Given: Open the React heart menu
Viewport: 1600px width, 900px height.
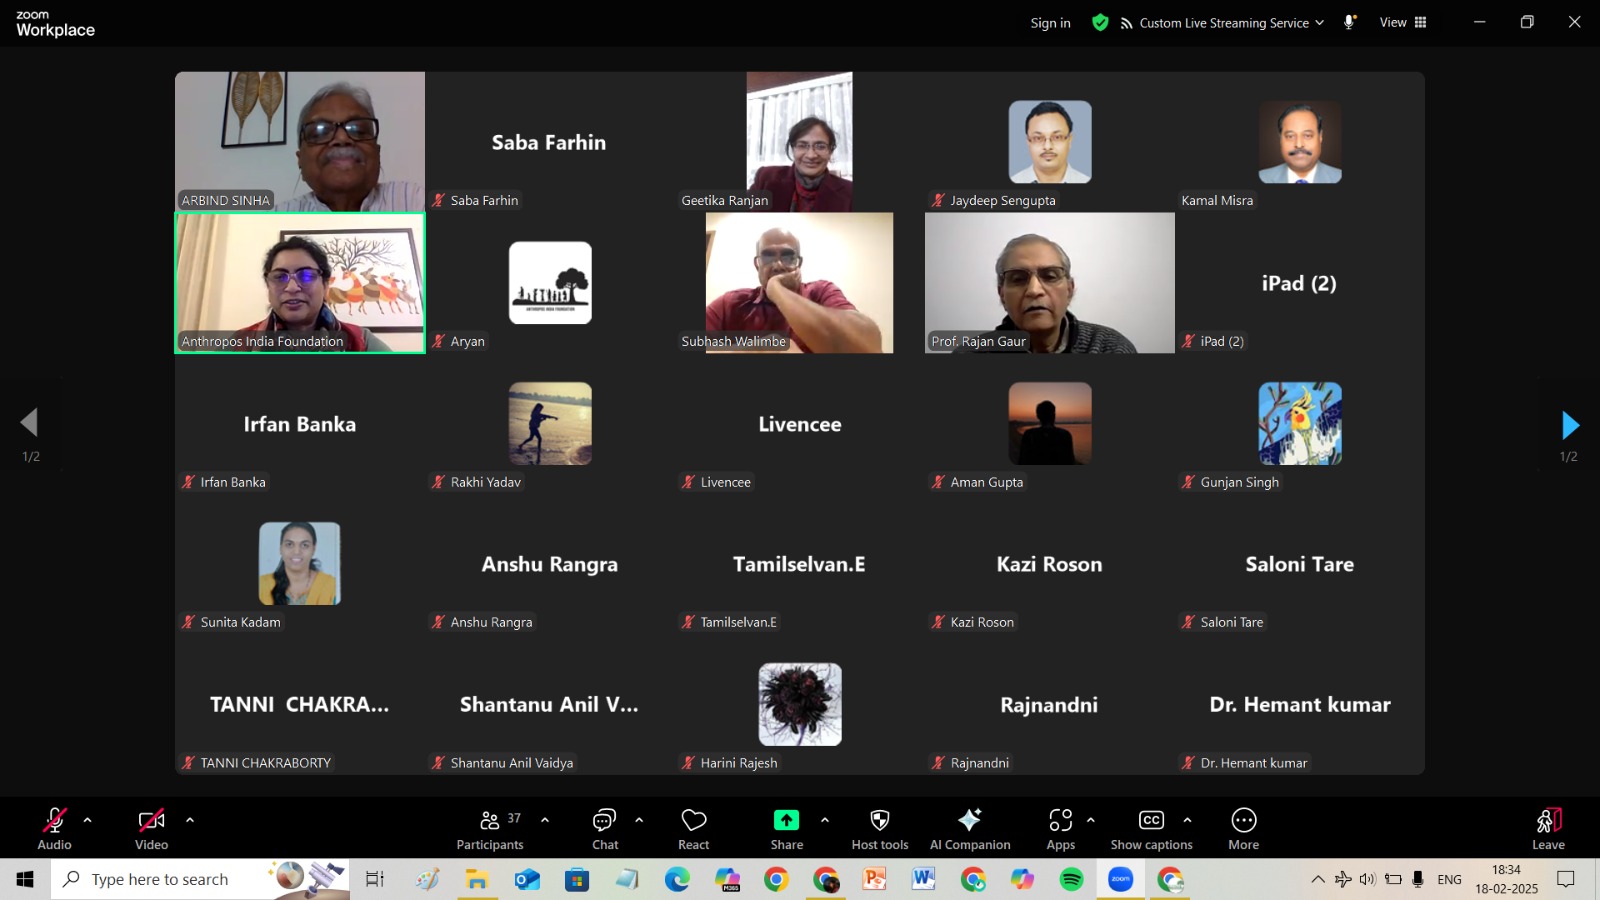Looking at the screenshot, I should coord(693,829).
